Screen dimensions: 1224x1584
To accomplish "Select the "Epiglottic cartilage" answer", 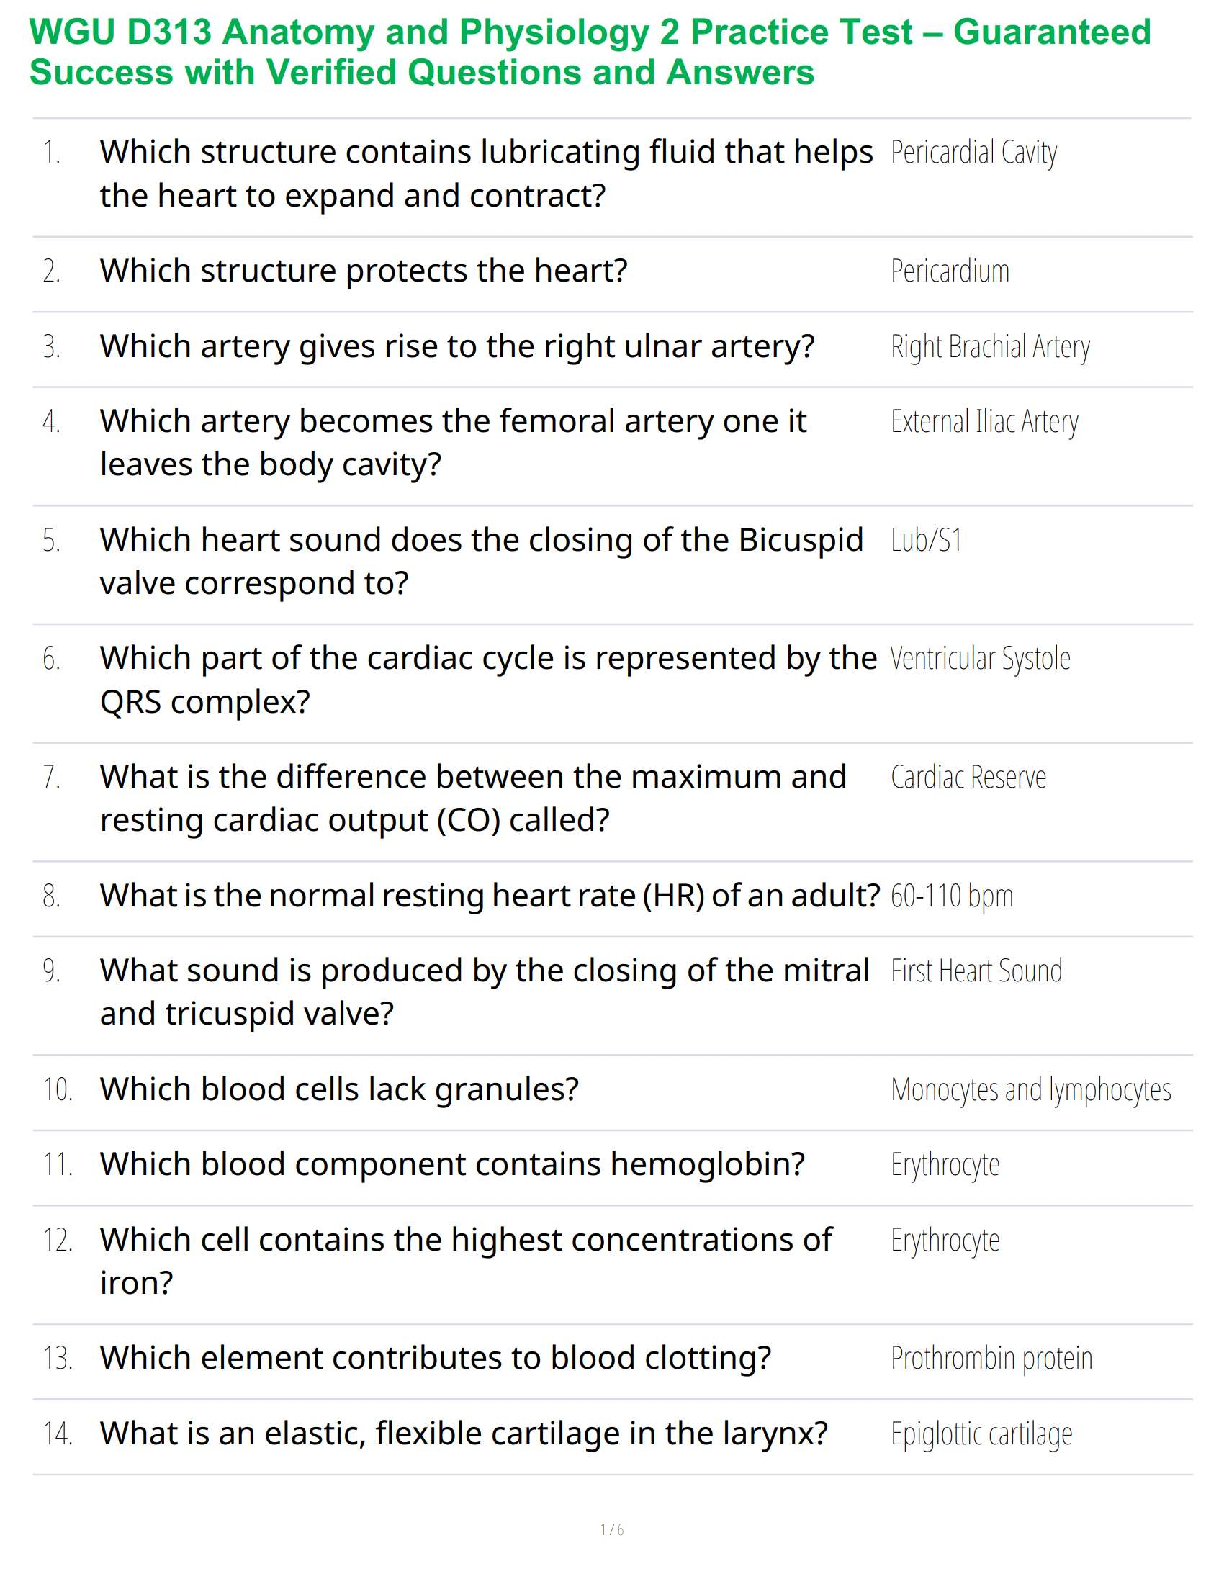I will pos(981,1434).
